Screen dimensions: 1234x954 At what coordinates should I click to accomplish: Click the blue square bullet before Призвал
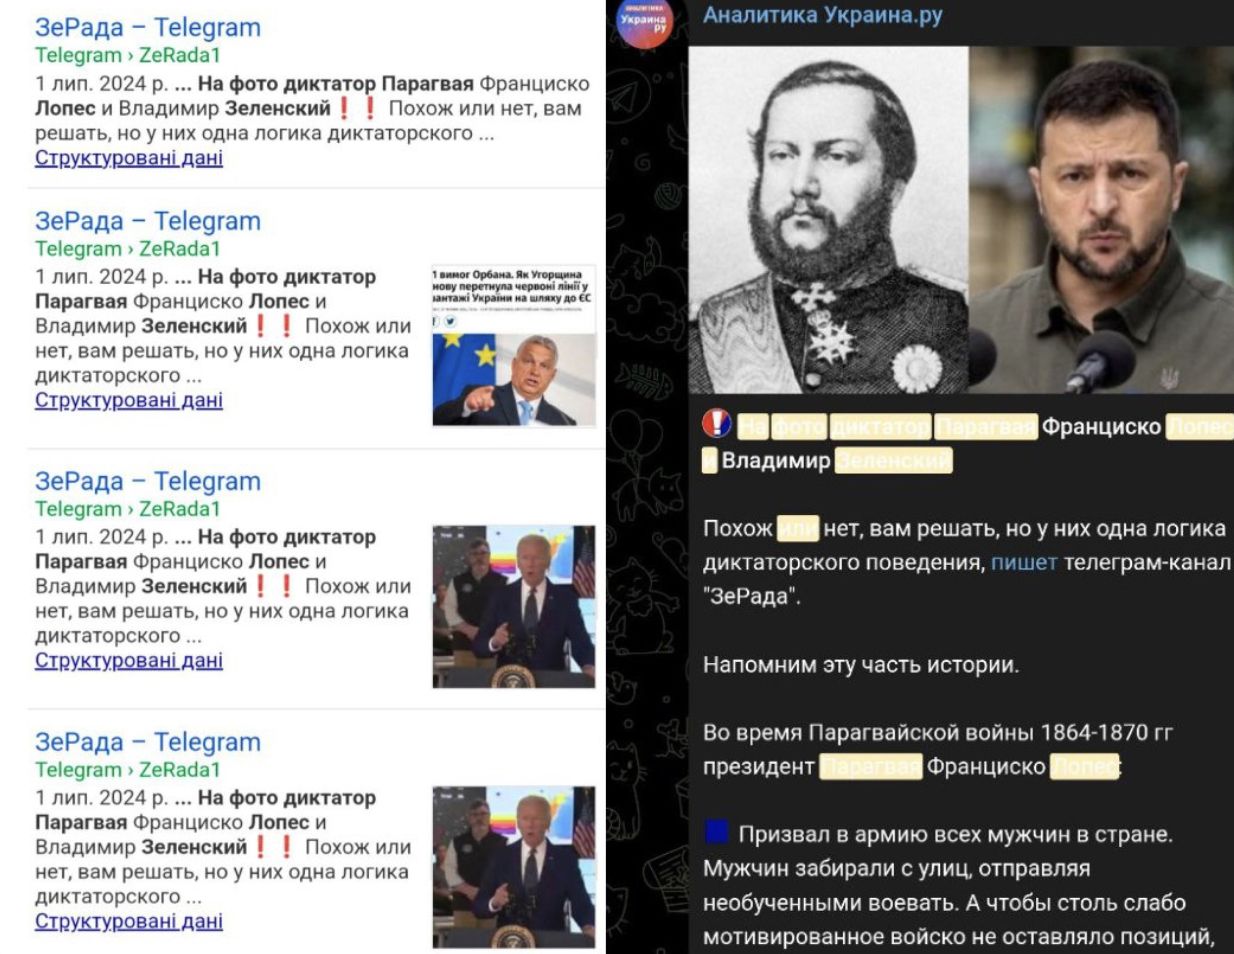(716, 832)
